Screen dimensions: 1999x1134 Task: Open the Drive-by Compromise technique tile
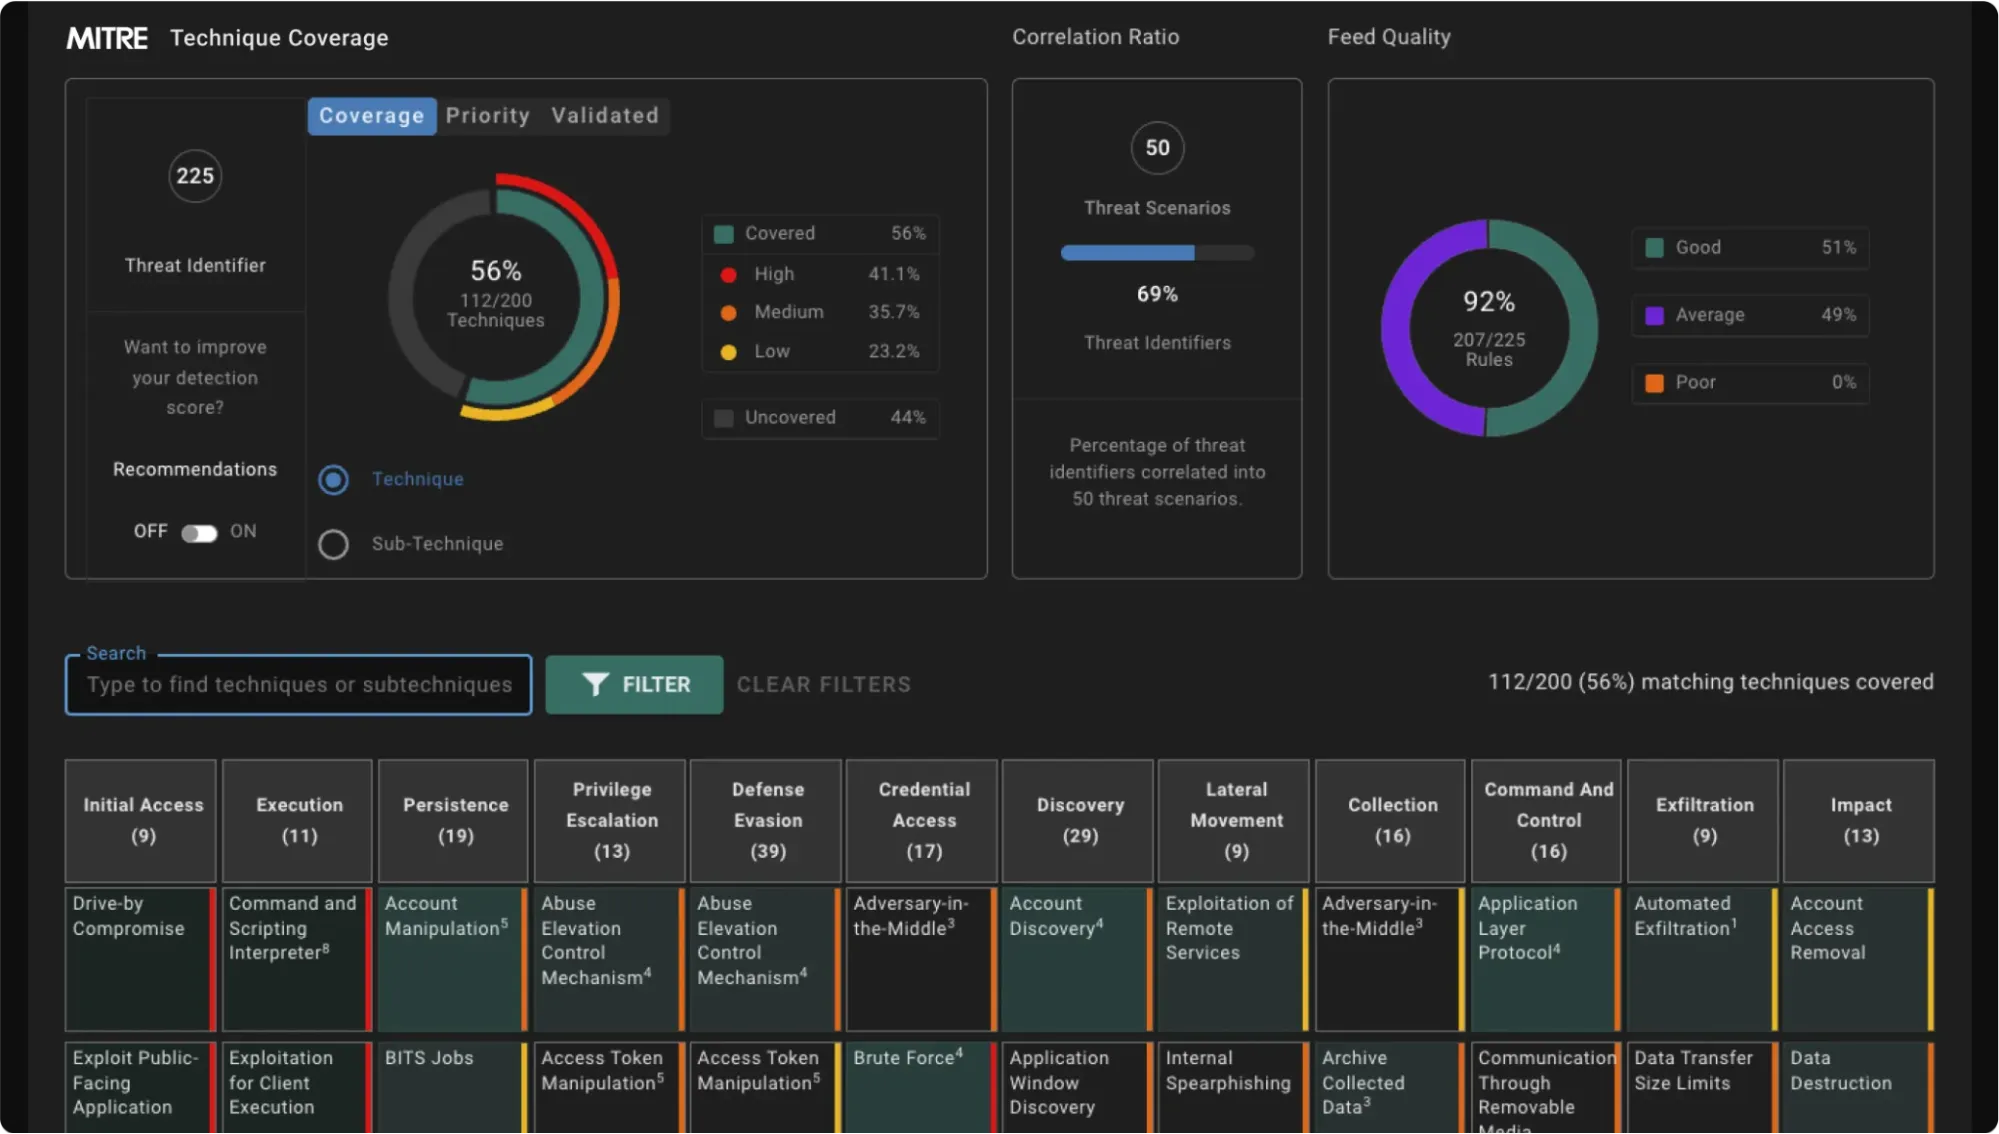[x=141, y=959]
